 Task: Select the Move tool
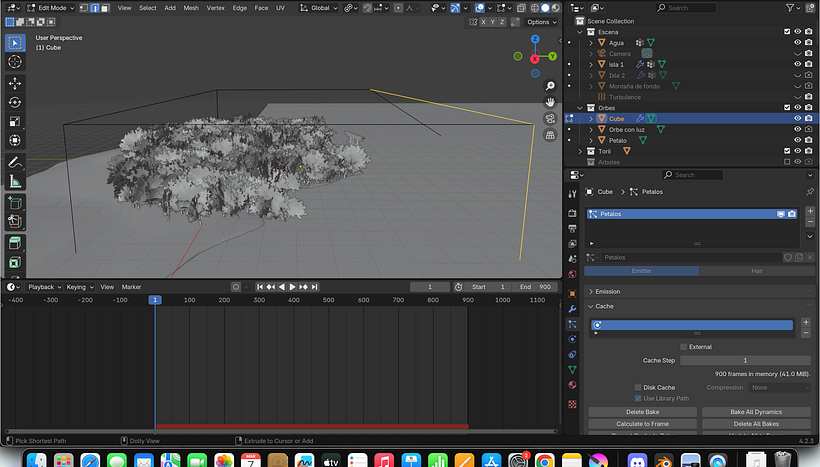click(x=15, y=83)
